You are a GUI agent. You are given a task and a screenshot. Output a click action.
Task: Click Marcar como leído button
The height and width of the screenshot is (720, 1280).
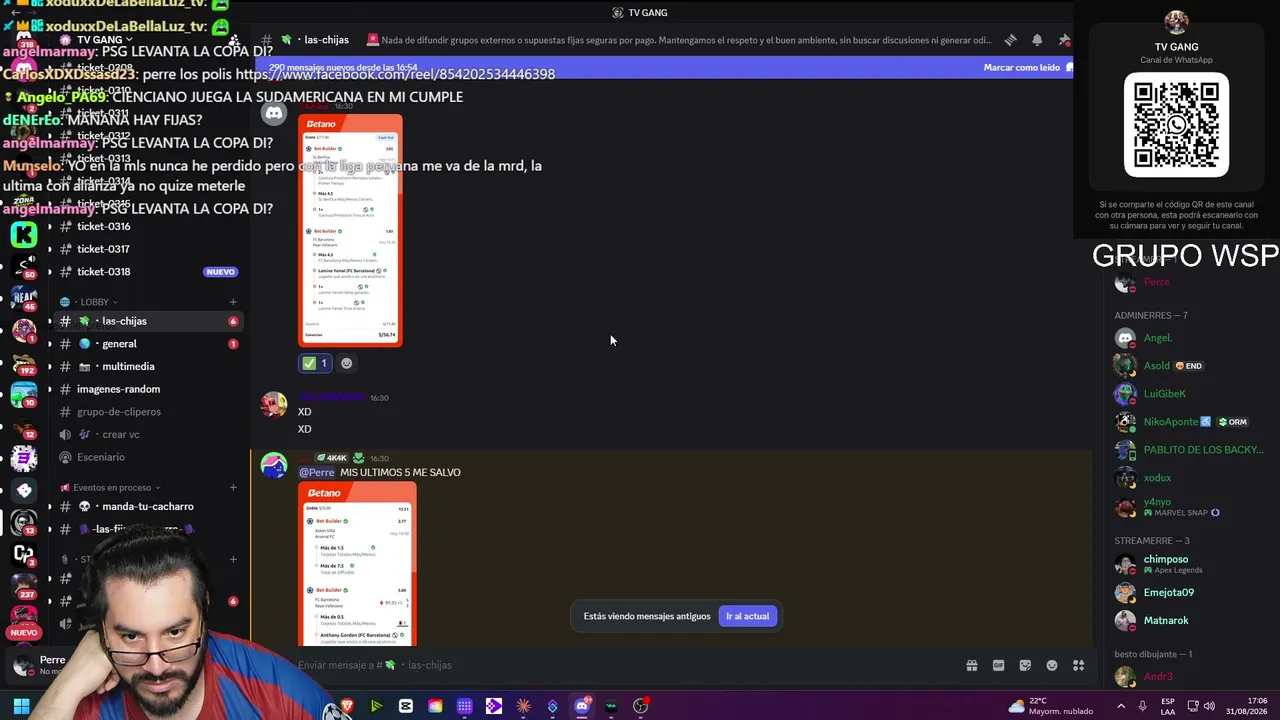(x=1028, y=68)
